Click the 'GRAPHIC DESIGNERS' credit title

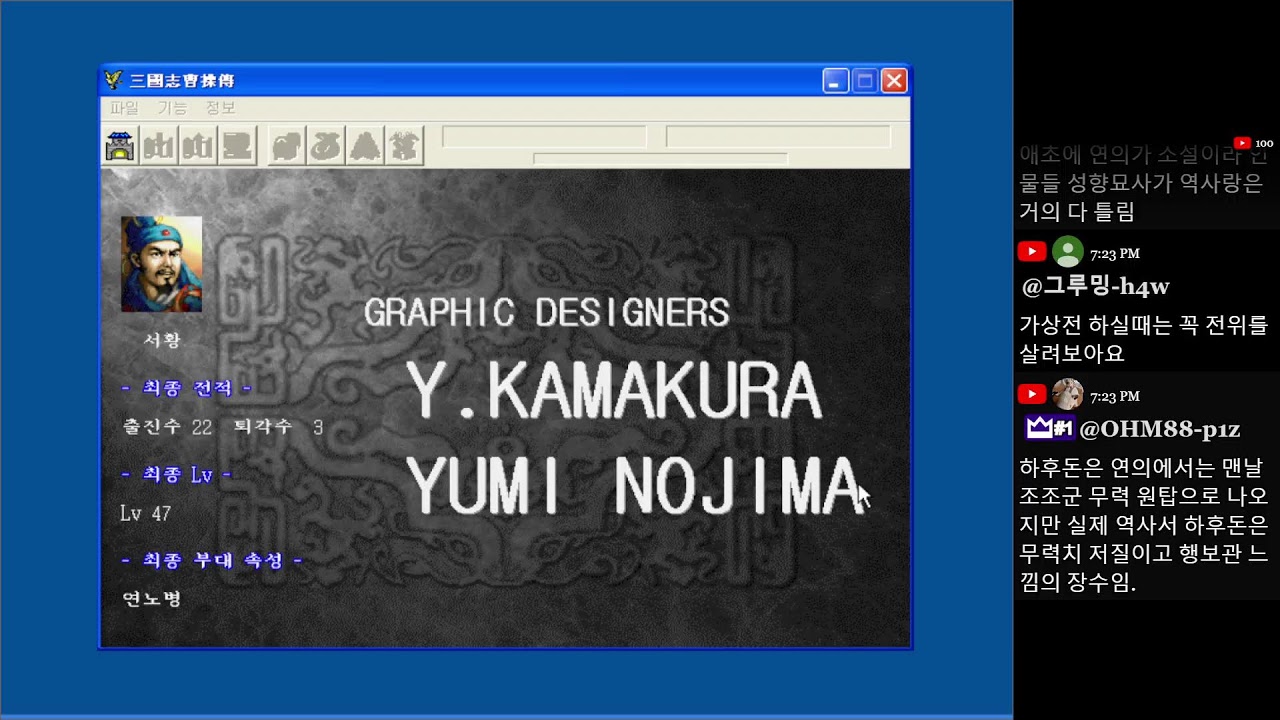pyautogui.click(x=547, y=313)
